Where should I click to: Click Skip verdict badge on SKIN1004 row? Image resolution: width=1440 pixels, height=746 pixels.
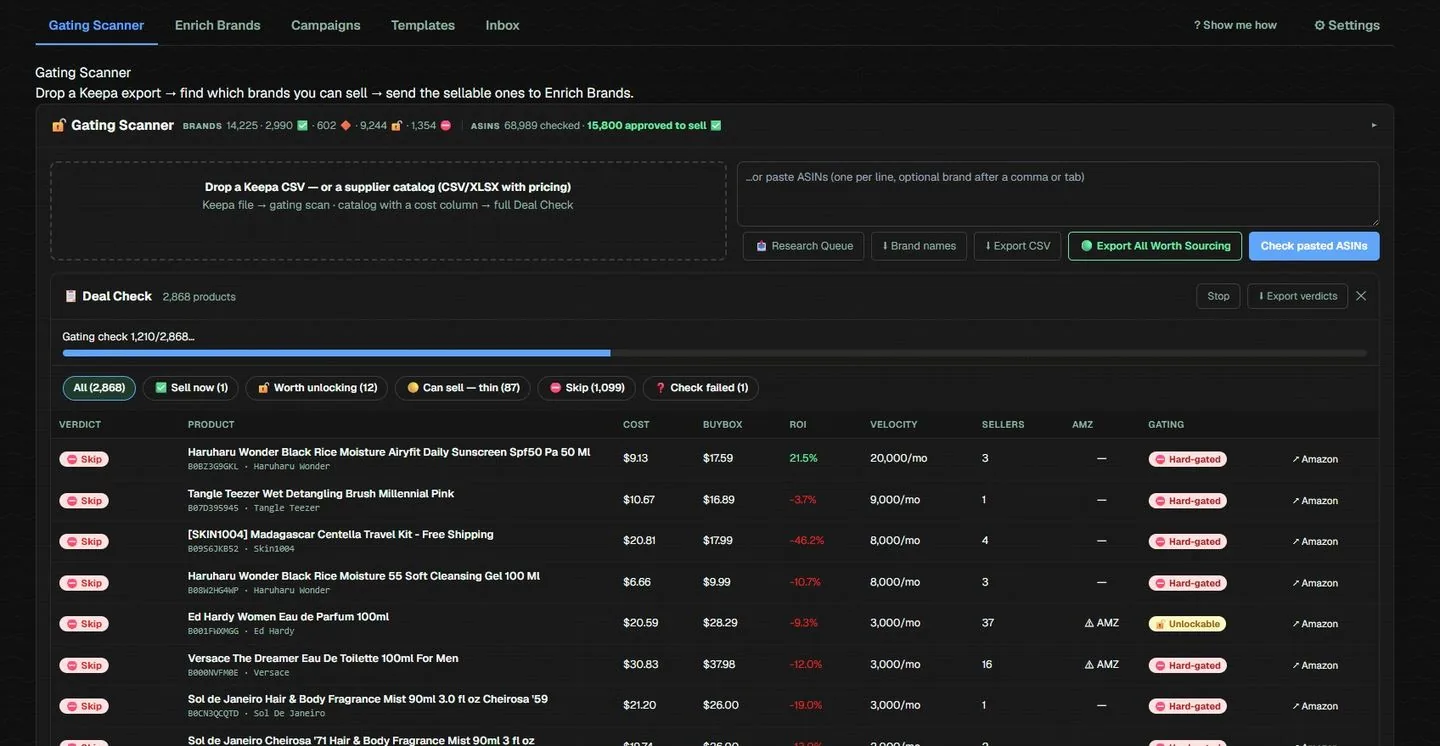click(x=84, y=542)
